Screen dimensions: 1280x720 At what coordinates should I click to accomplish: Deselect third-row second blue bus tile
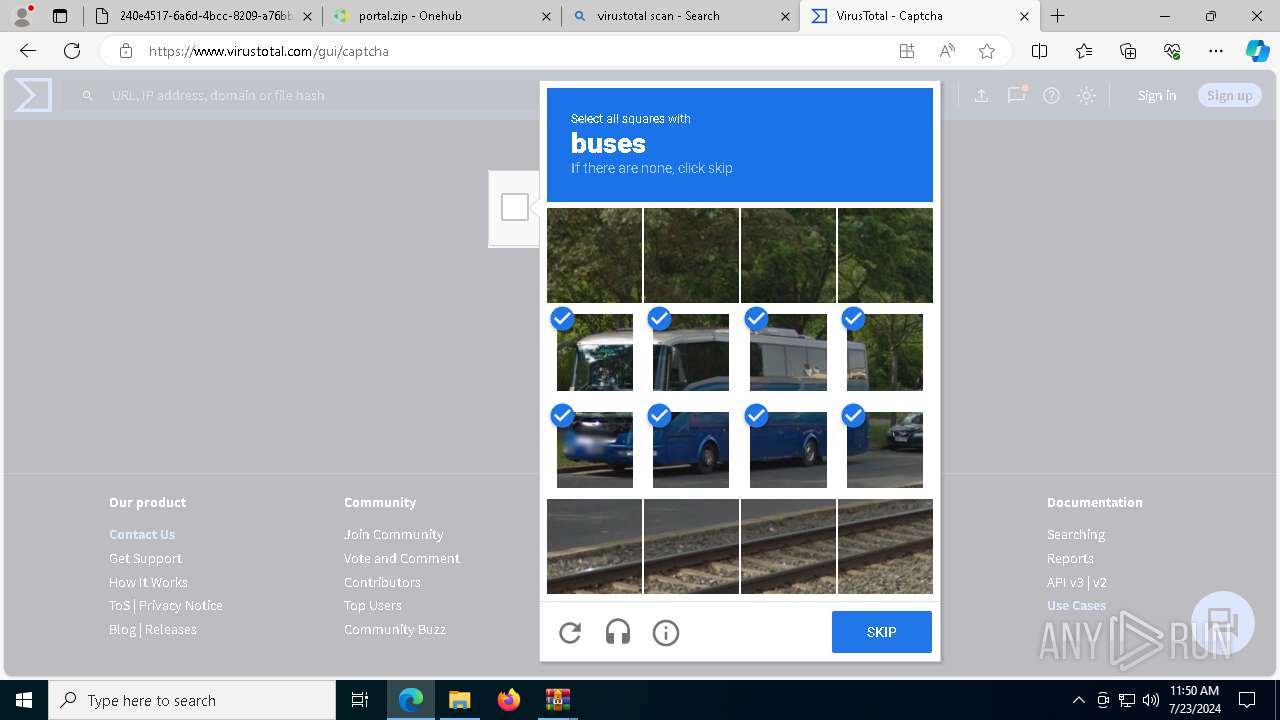point(691,449)
